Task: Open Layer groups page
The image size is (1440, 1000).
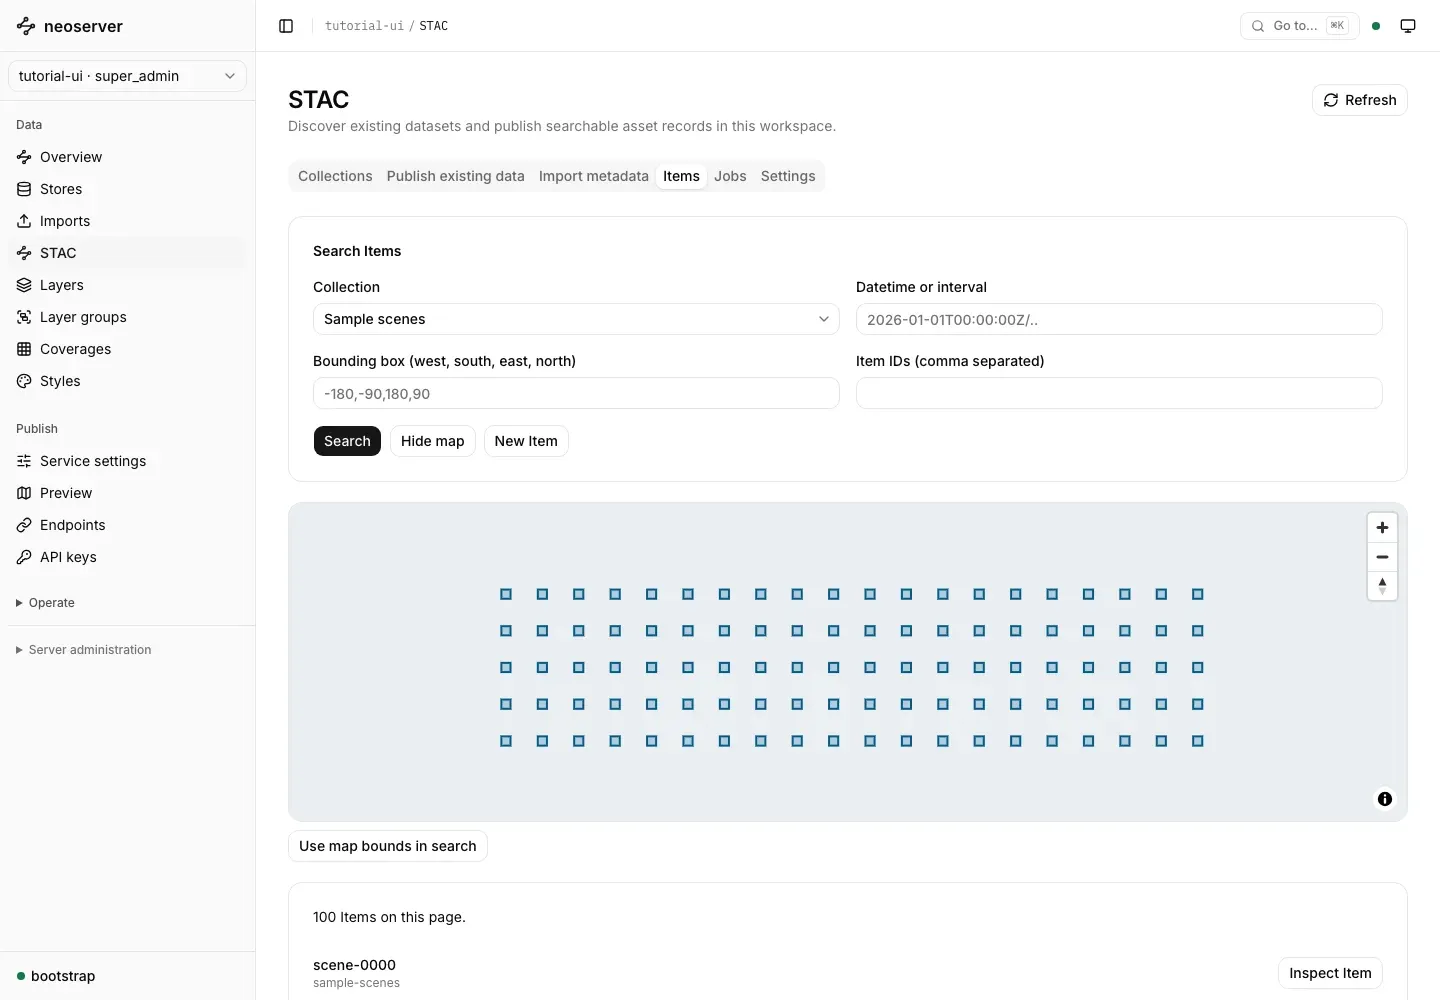Action: pyautogui.click(x=127, y=317)
